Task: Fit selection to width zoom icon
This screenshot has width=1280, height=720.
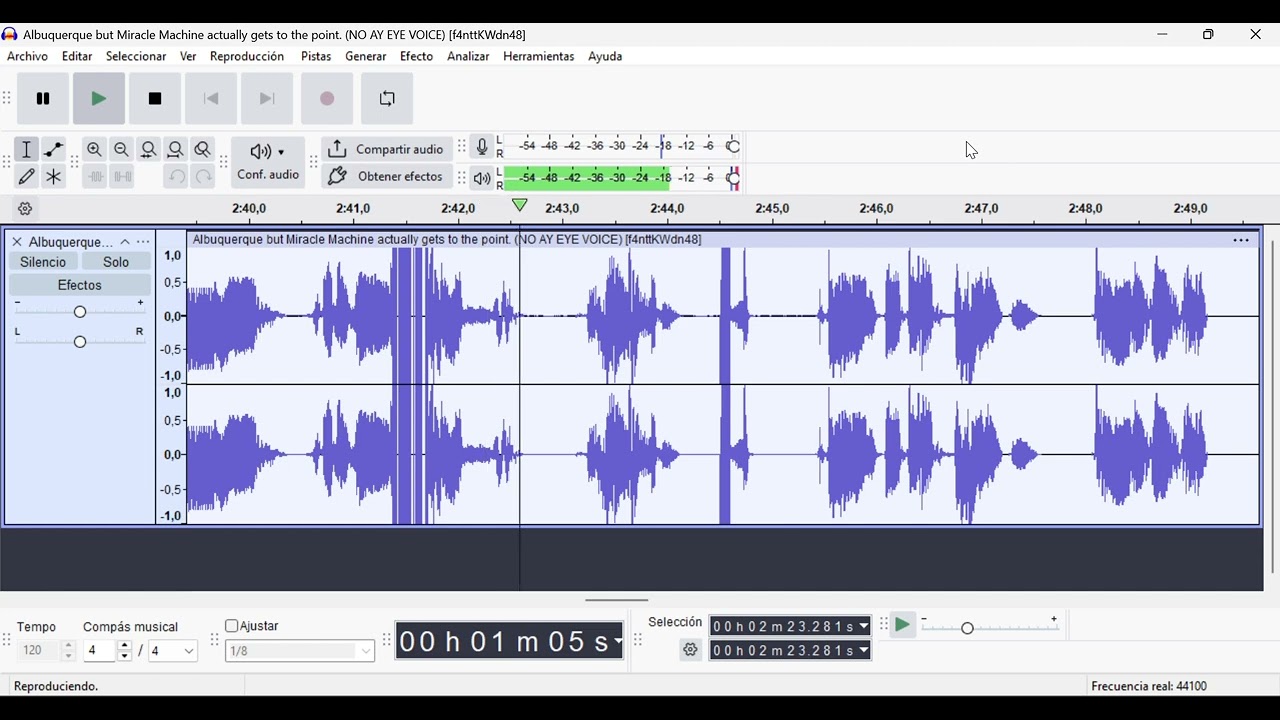Action: [x=149, y=150]
